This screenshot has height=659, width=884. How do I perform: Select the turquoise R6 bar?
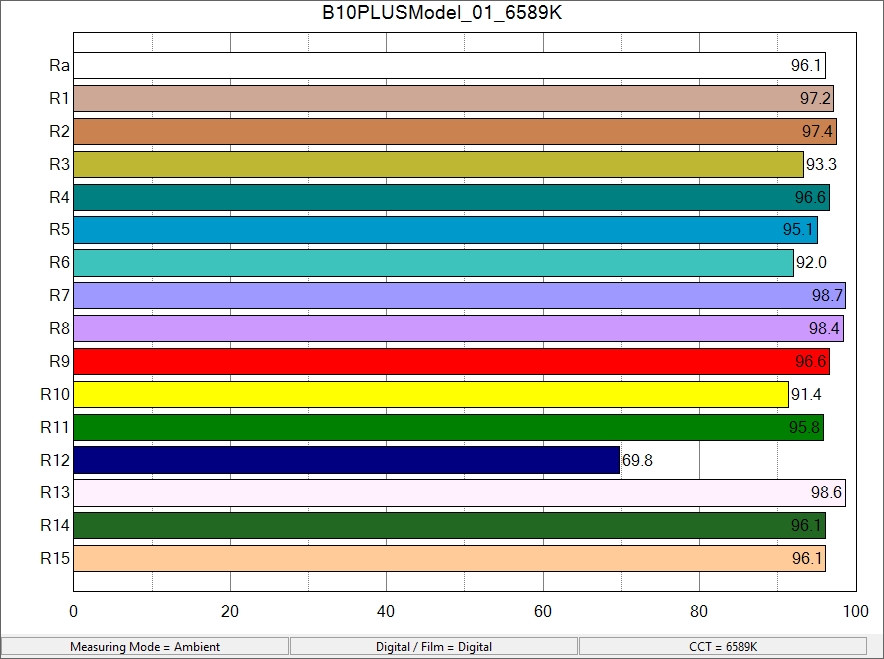[x=432, y=263]
